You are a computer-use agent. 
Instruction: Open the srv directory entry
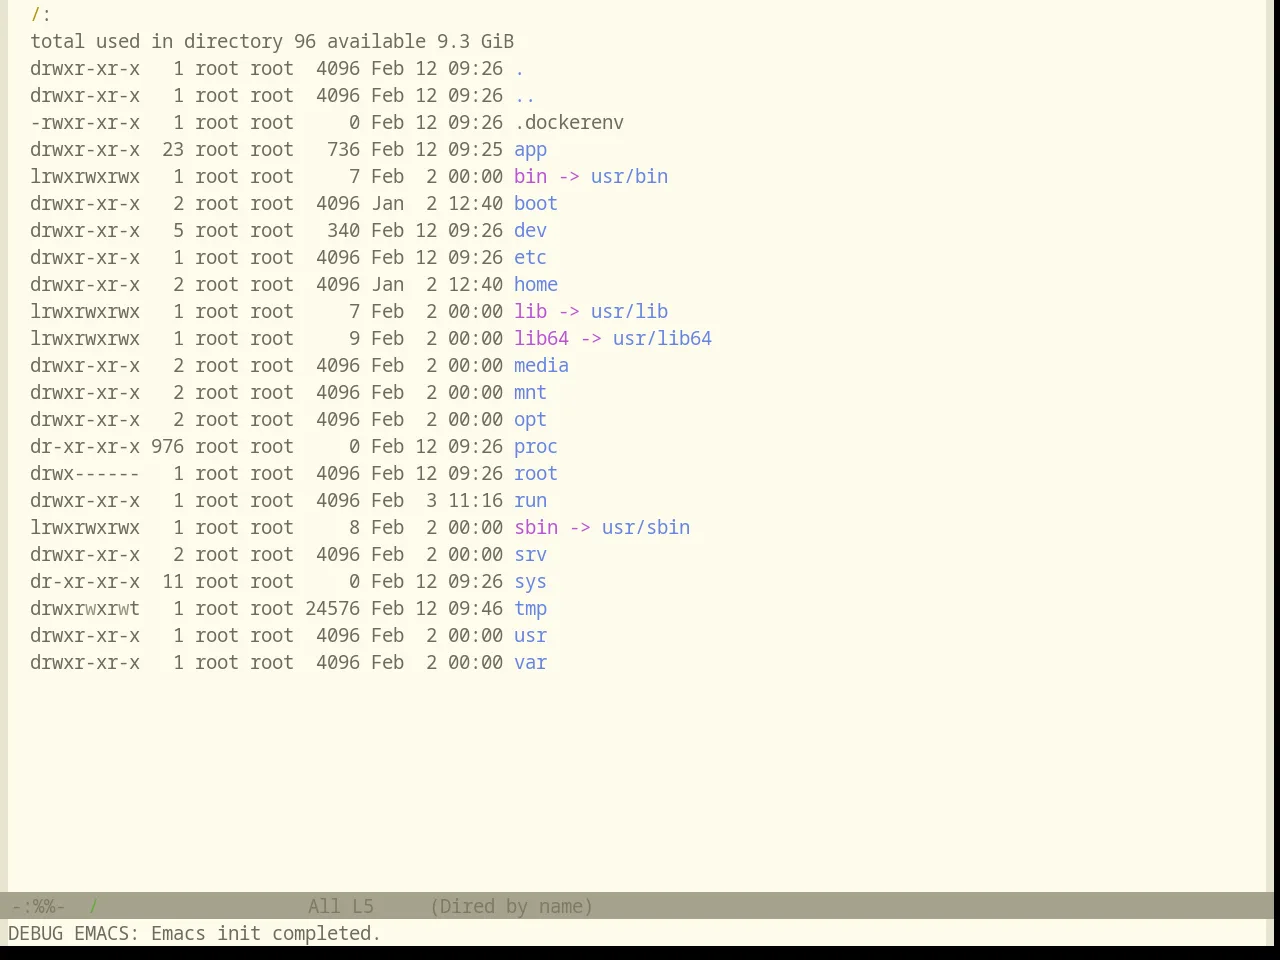coord(530,555)
